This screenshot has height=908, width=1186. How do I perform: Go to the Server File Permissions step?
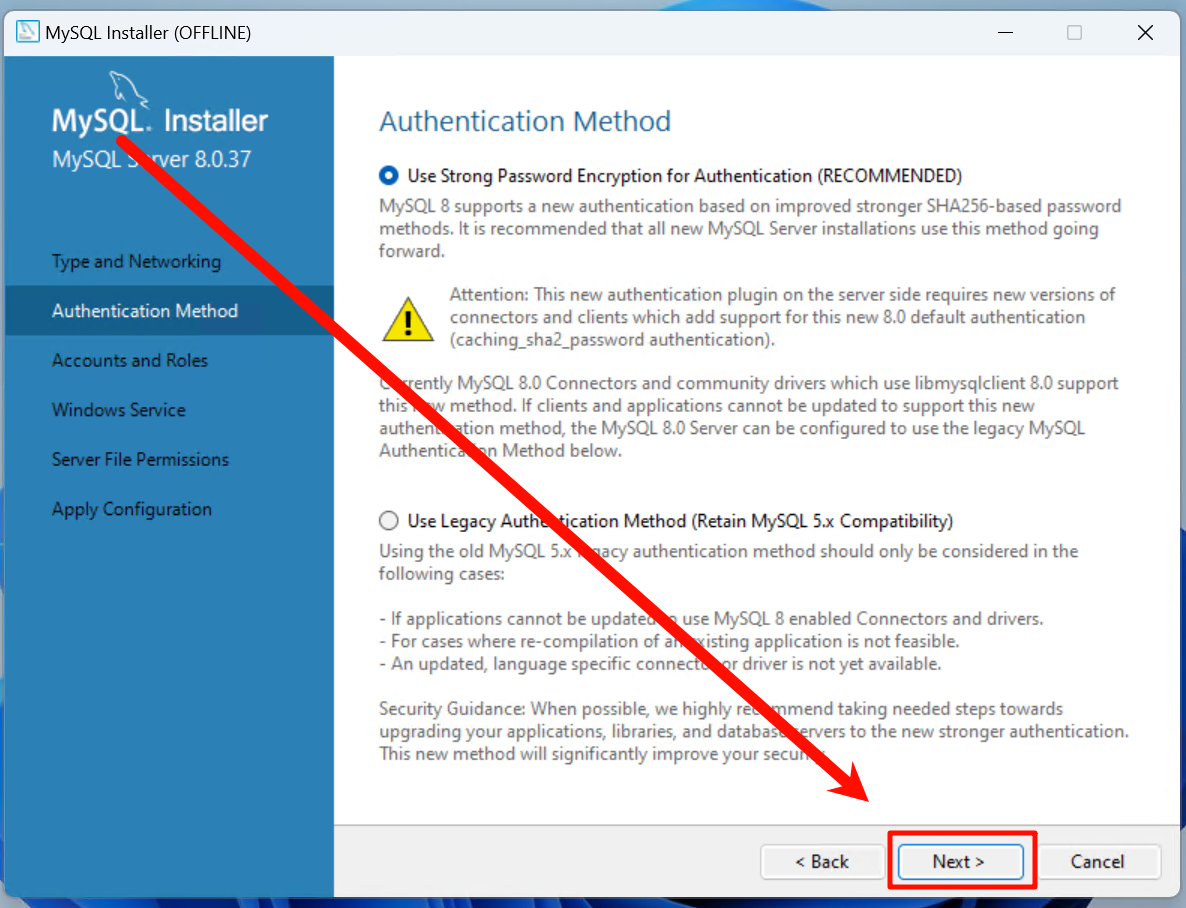(x=140, y=459)
